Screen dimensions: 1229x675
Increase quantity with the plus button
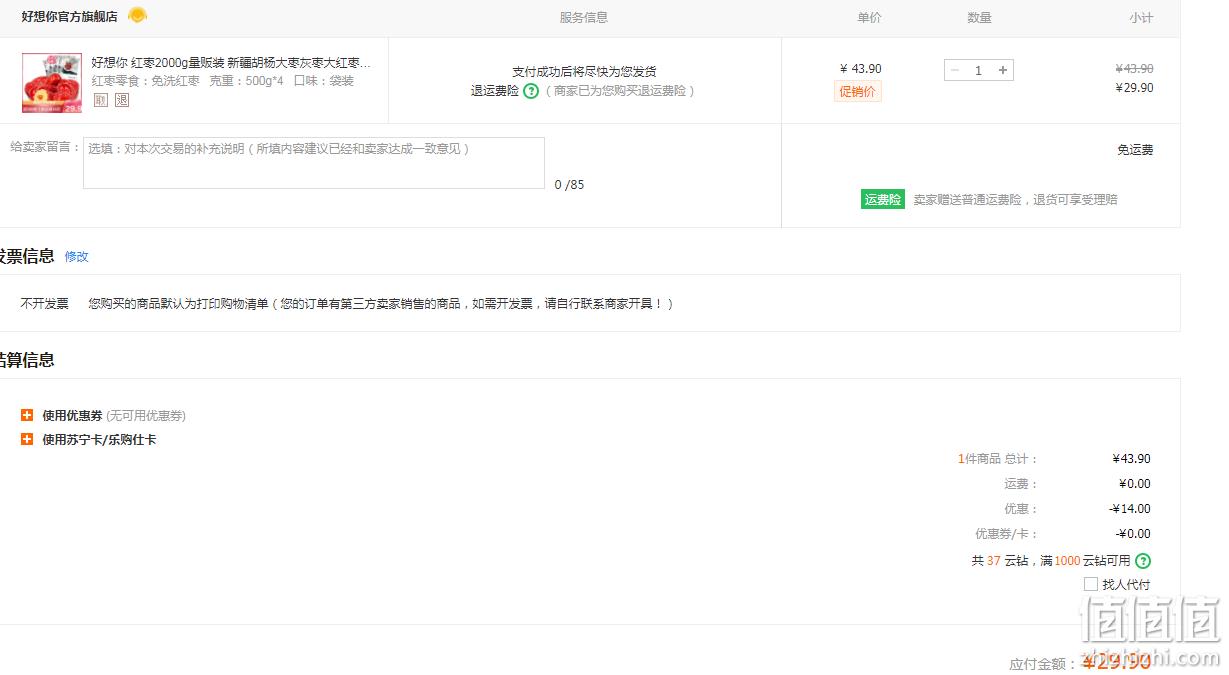pyautogui.click(x=1003, y=70)
